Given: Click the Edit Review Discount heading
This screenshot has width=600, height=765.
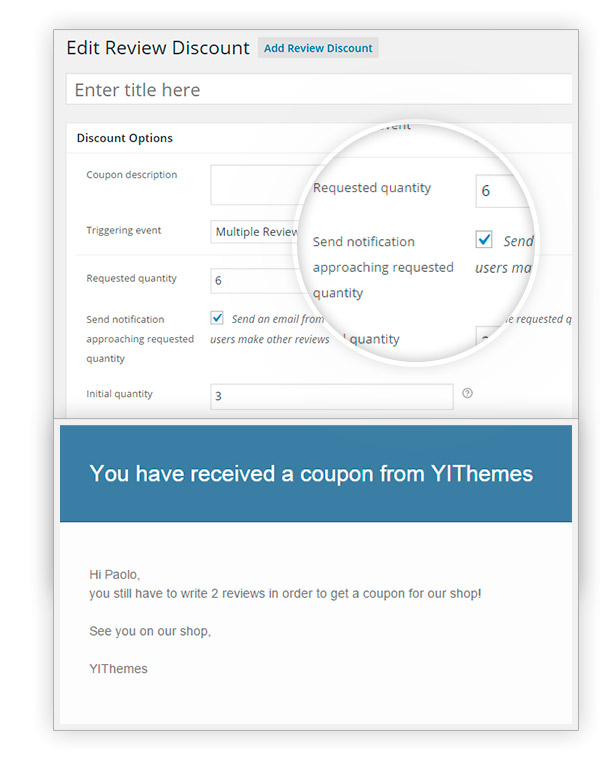Looking at the screenshot, I should (158, 48).
